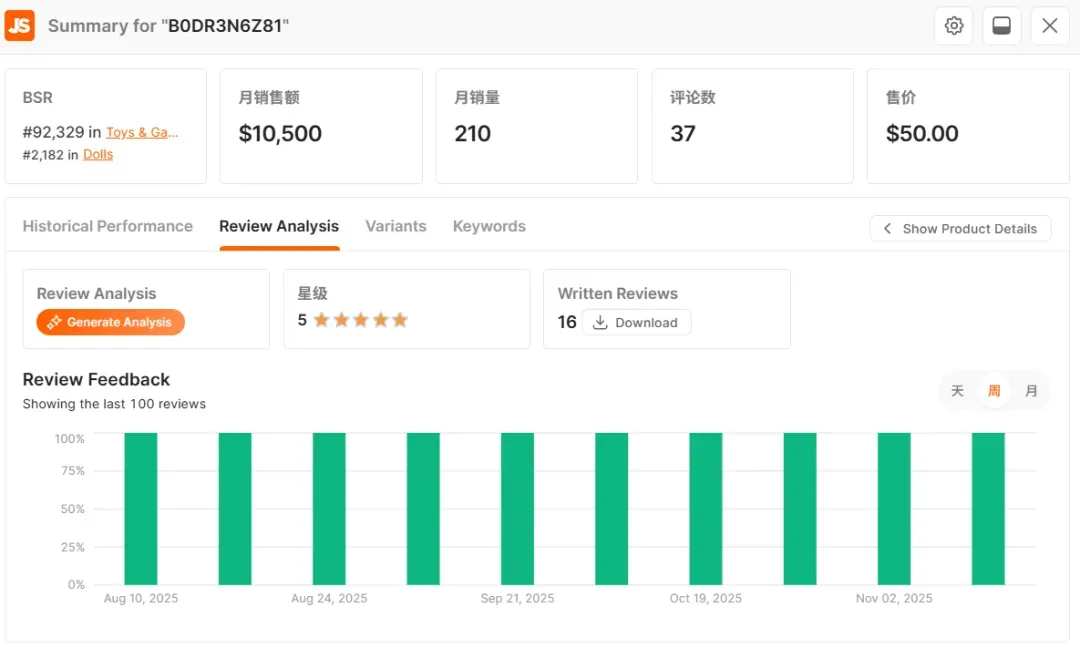Click the "#2,182" Dolls rank text
1080x648 pixels.
[x=43, y=155]
